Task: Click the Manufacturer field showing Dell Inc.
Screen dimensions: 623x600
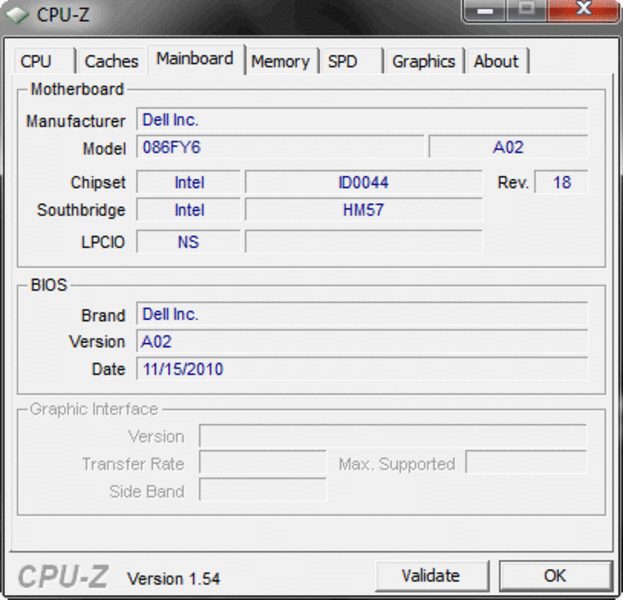Action: click(x=362, y=119)
